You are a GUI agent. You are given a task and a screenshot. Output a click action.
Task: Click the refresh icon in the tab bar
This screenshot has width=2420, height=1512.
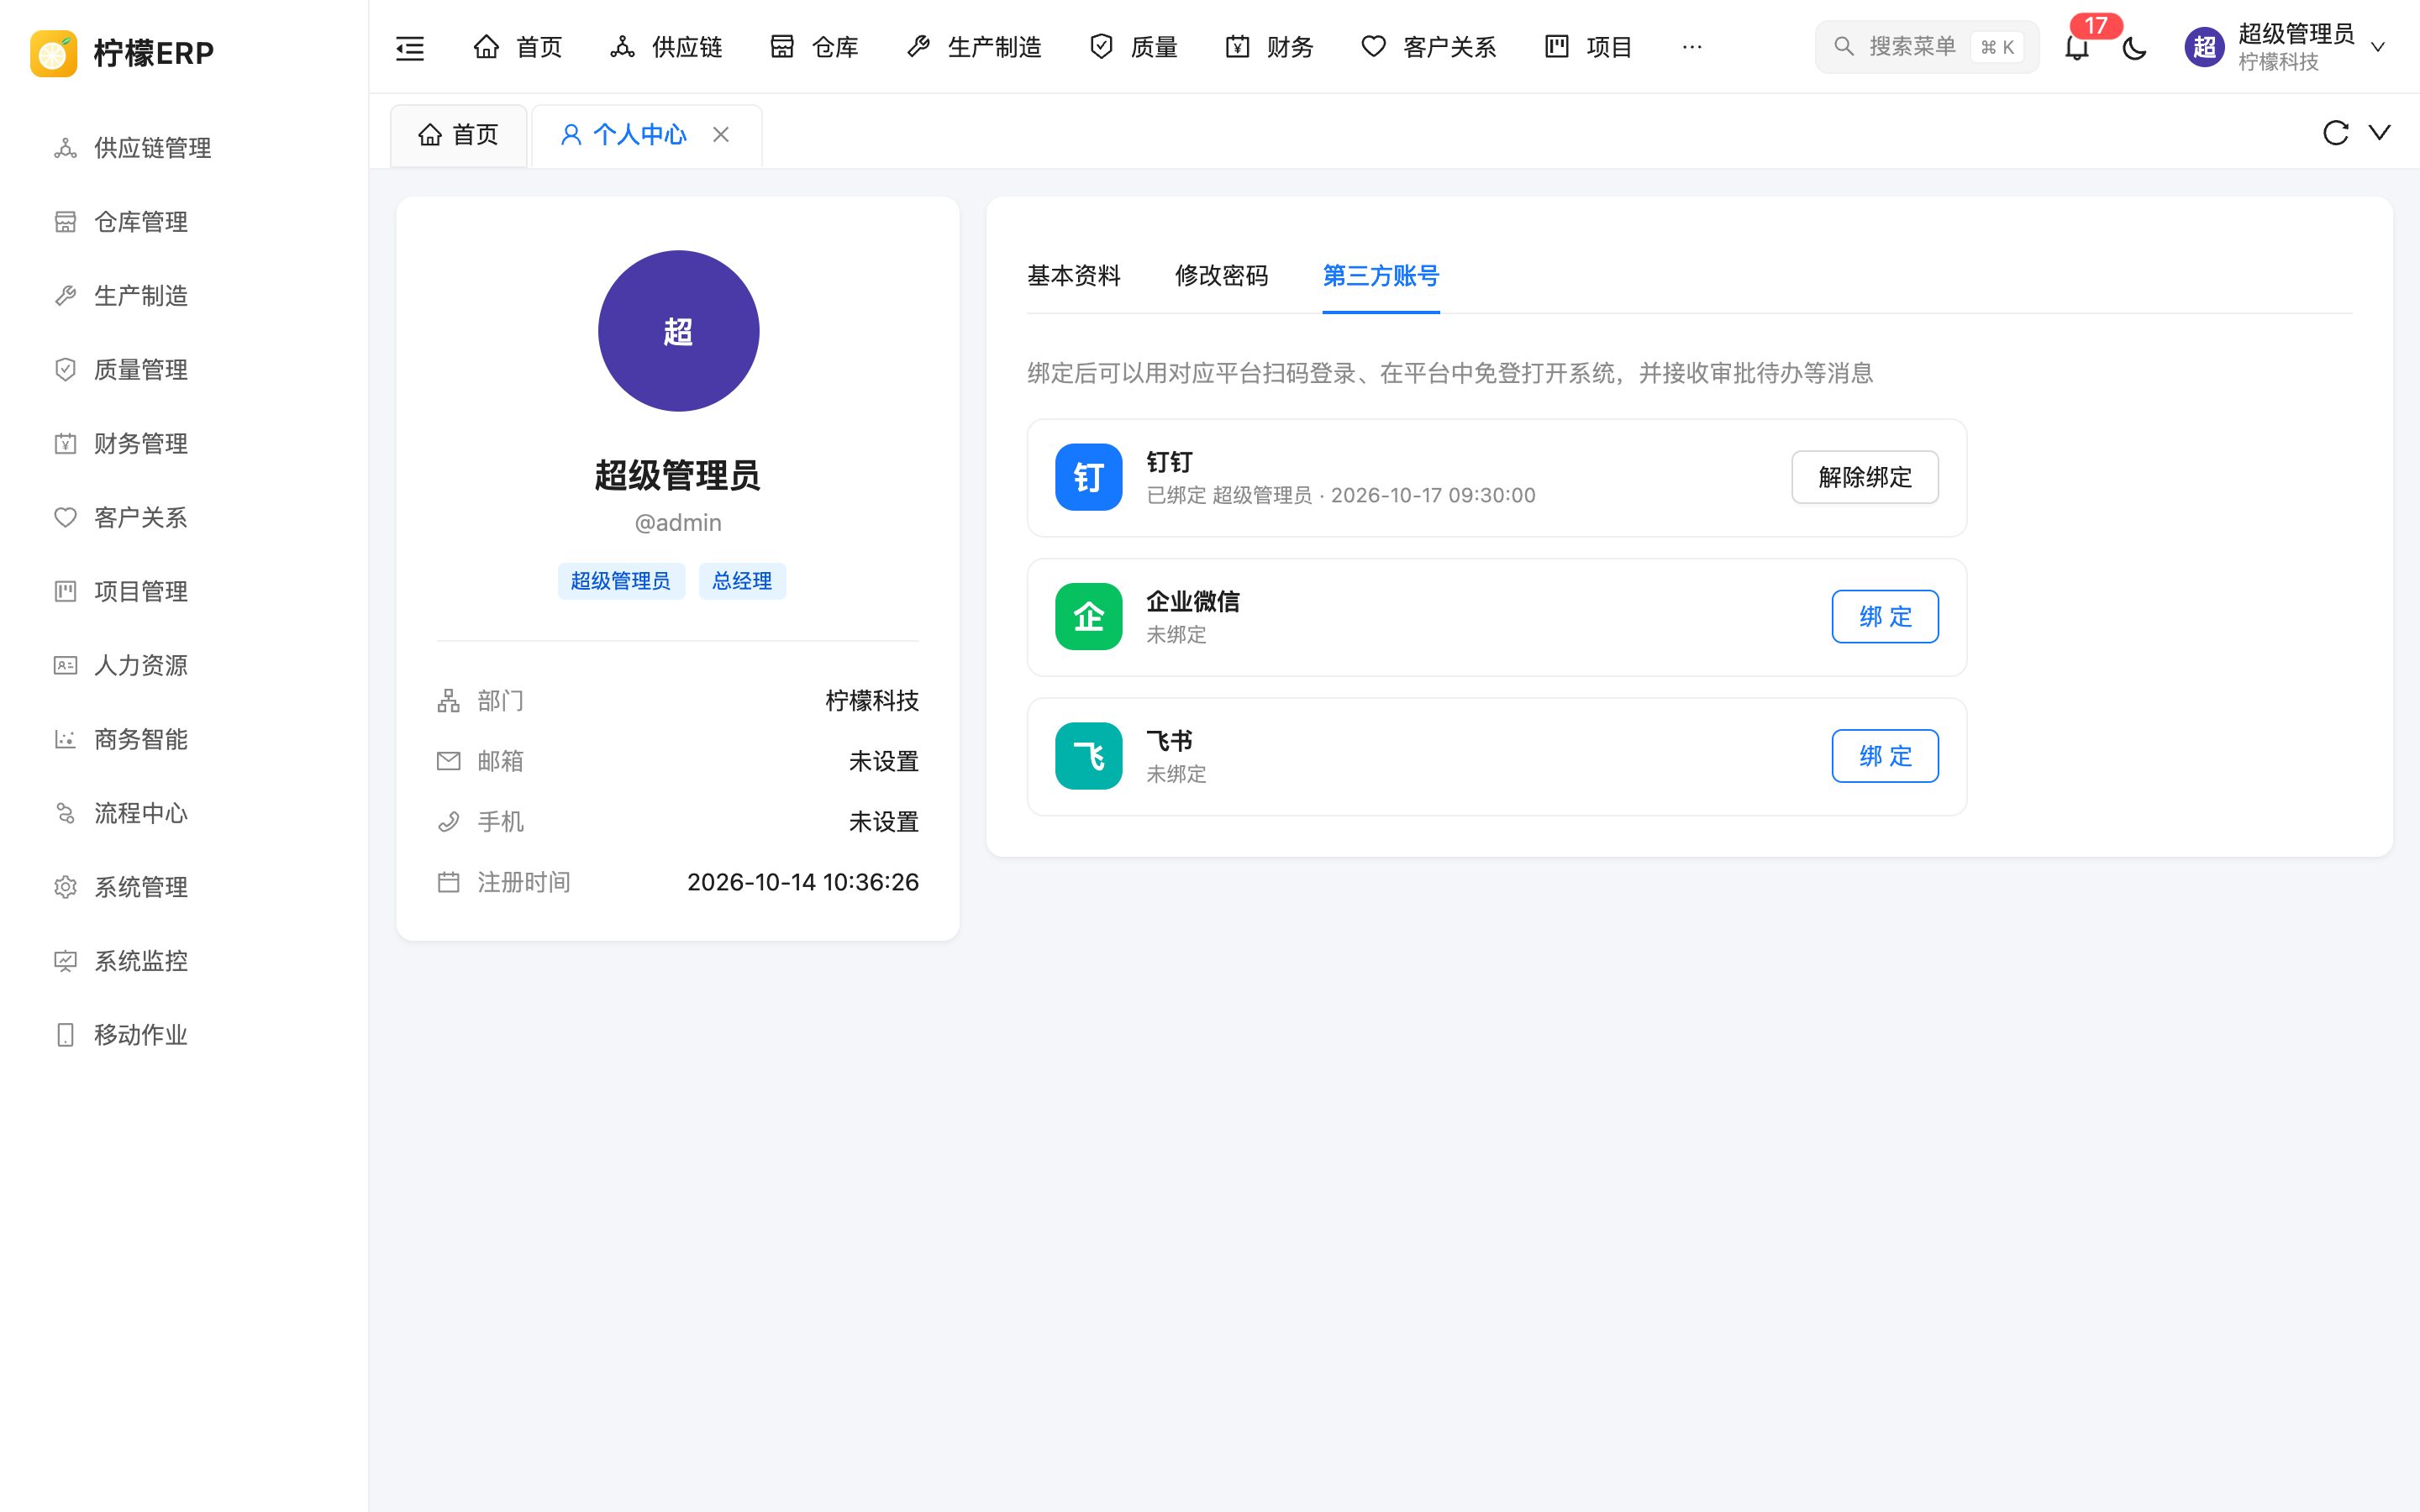(x=2335, y=133)
